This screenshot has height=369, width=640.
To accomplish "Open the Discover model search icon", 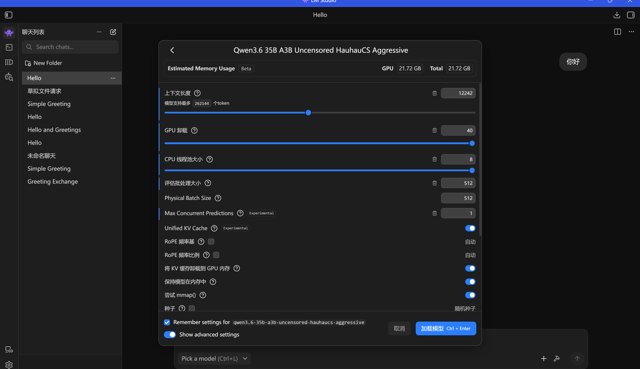I will coord(9,77).
